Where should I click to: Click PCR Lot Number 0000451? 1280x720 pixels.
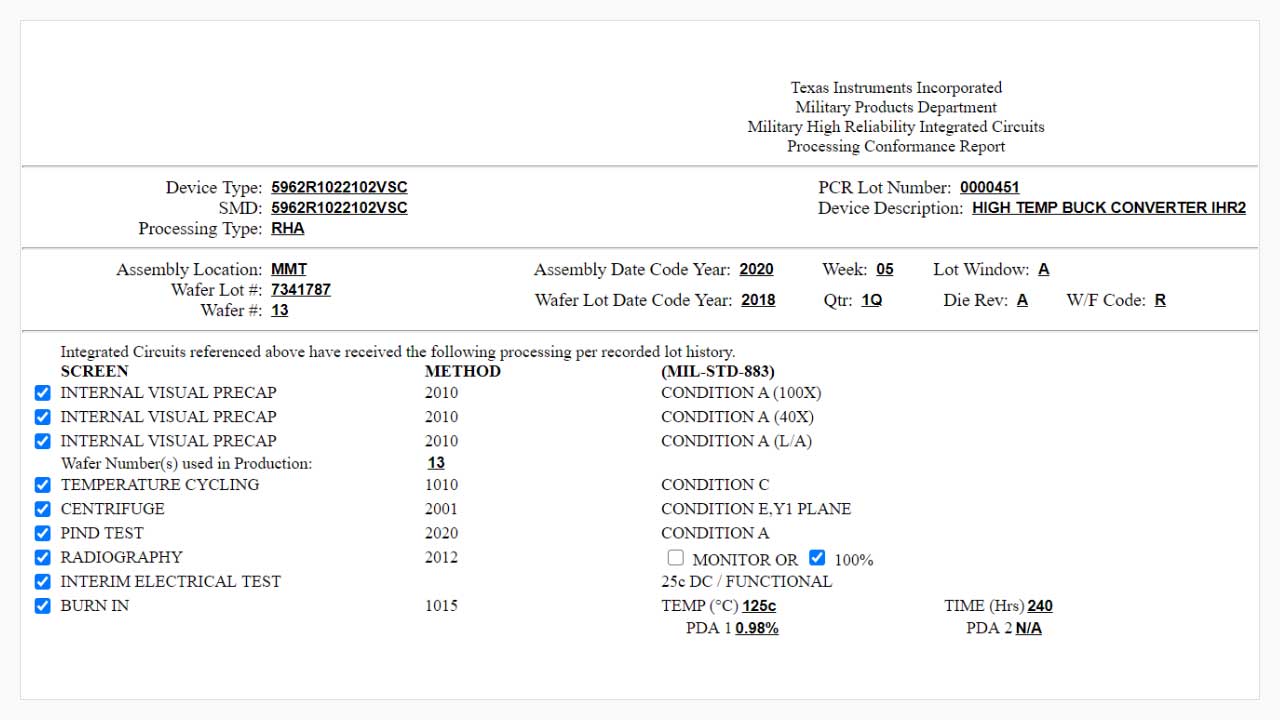tap(990, 187)
